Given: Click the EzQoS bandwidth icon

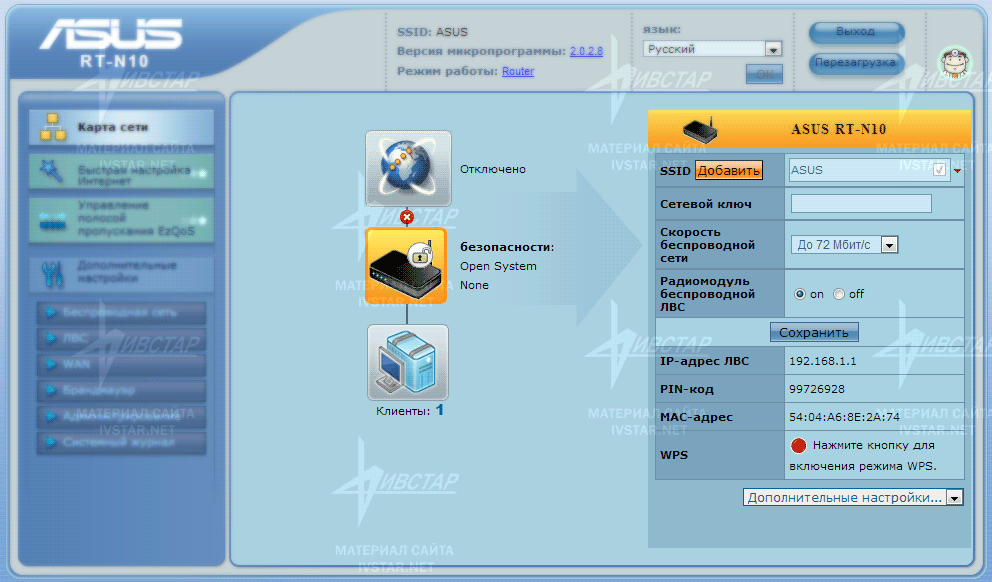Looking at the screenshot, I should pos(53,220).
